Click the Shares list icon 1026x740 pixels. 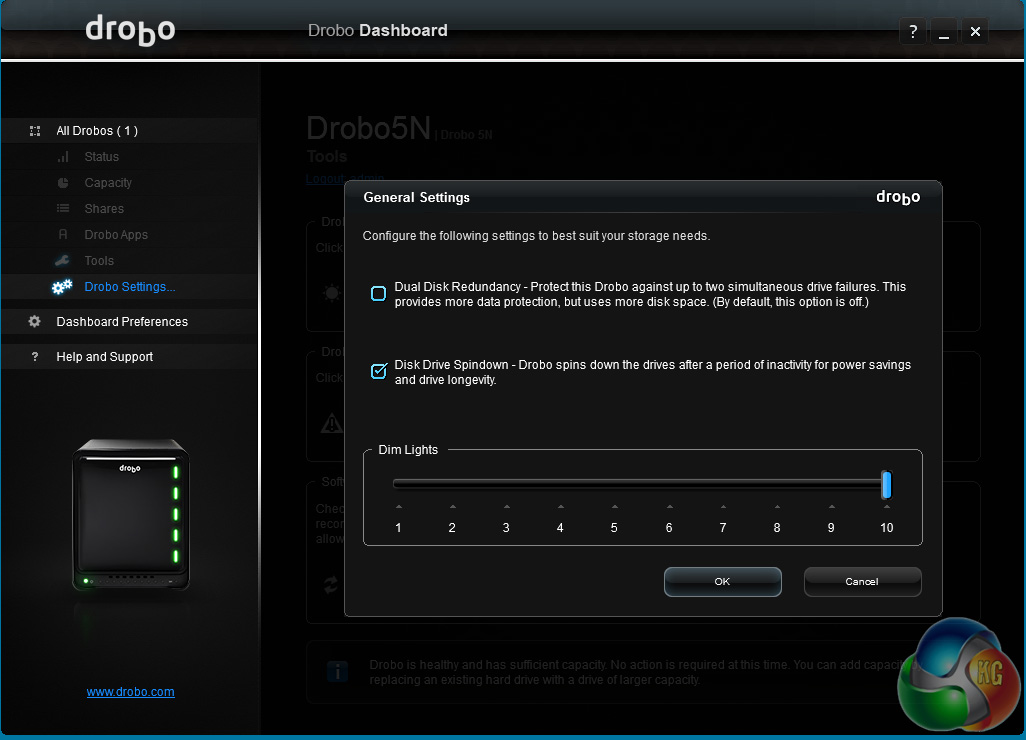point(63,209)
